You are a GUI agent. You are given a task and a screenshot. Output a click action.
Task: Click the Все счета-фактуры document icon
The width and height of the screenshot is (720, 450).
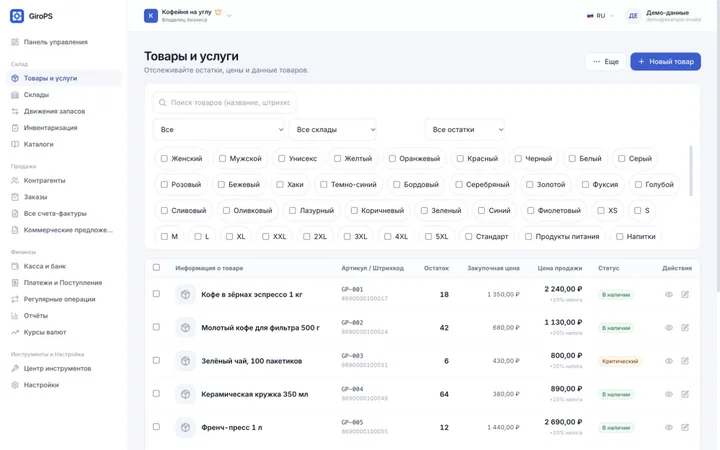[x=15, y=214]
